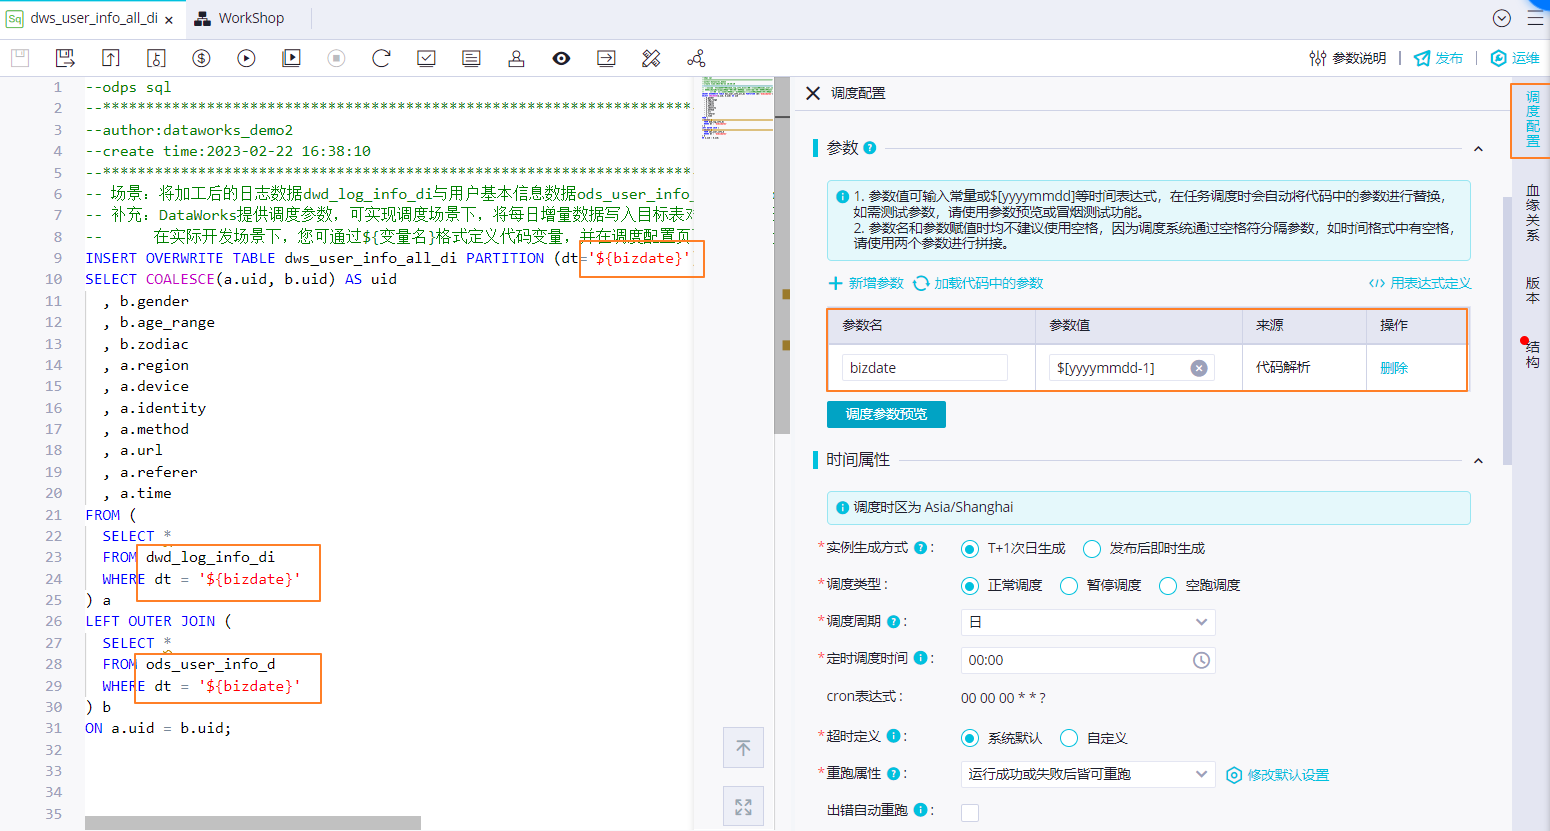
Task: Select the 血缘关系 side tab
Action: pyautogui.click(x=1532, y=213)
